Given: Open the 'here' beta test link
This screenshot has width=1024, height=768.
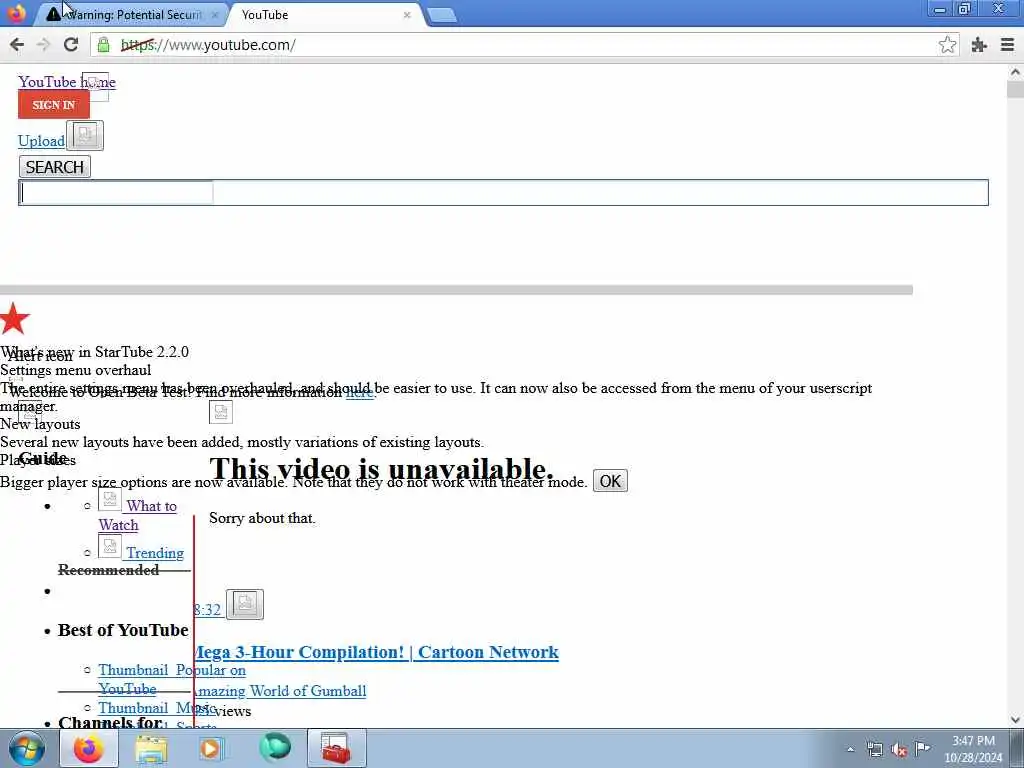Looking at the screenshot, I should tap(359, 392).
